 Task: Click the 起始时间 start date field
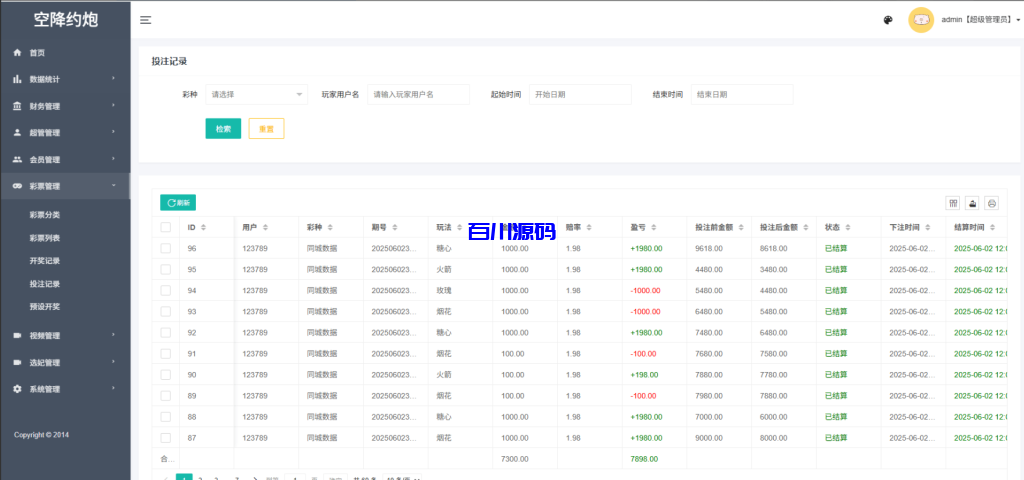pyautogui.click(x=581, y=94)
